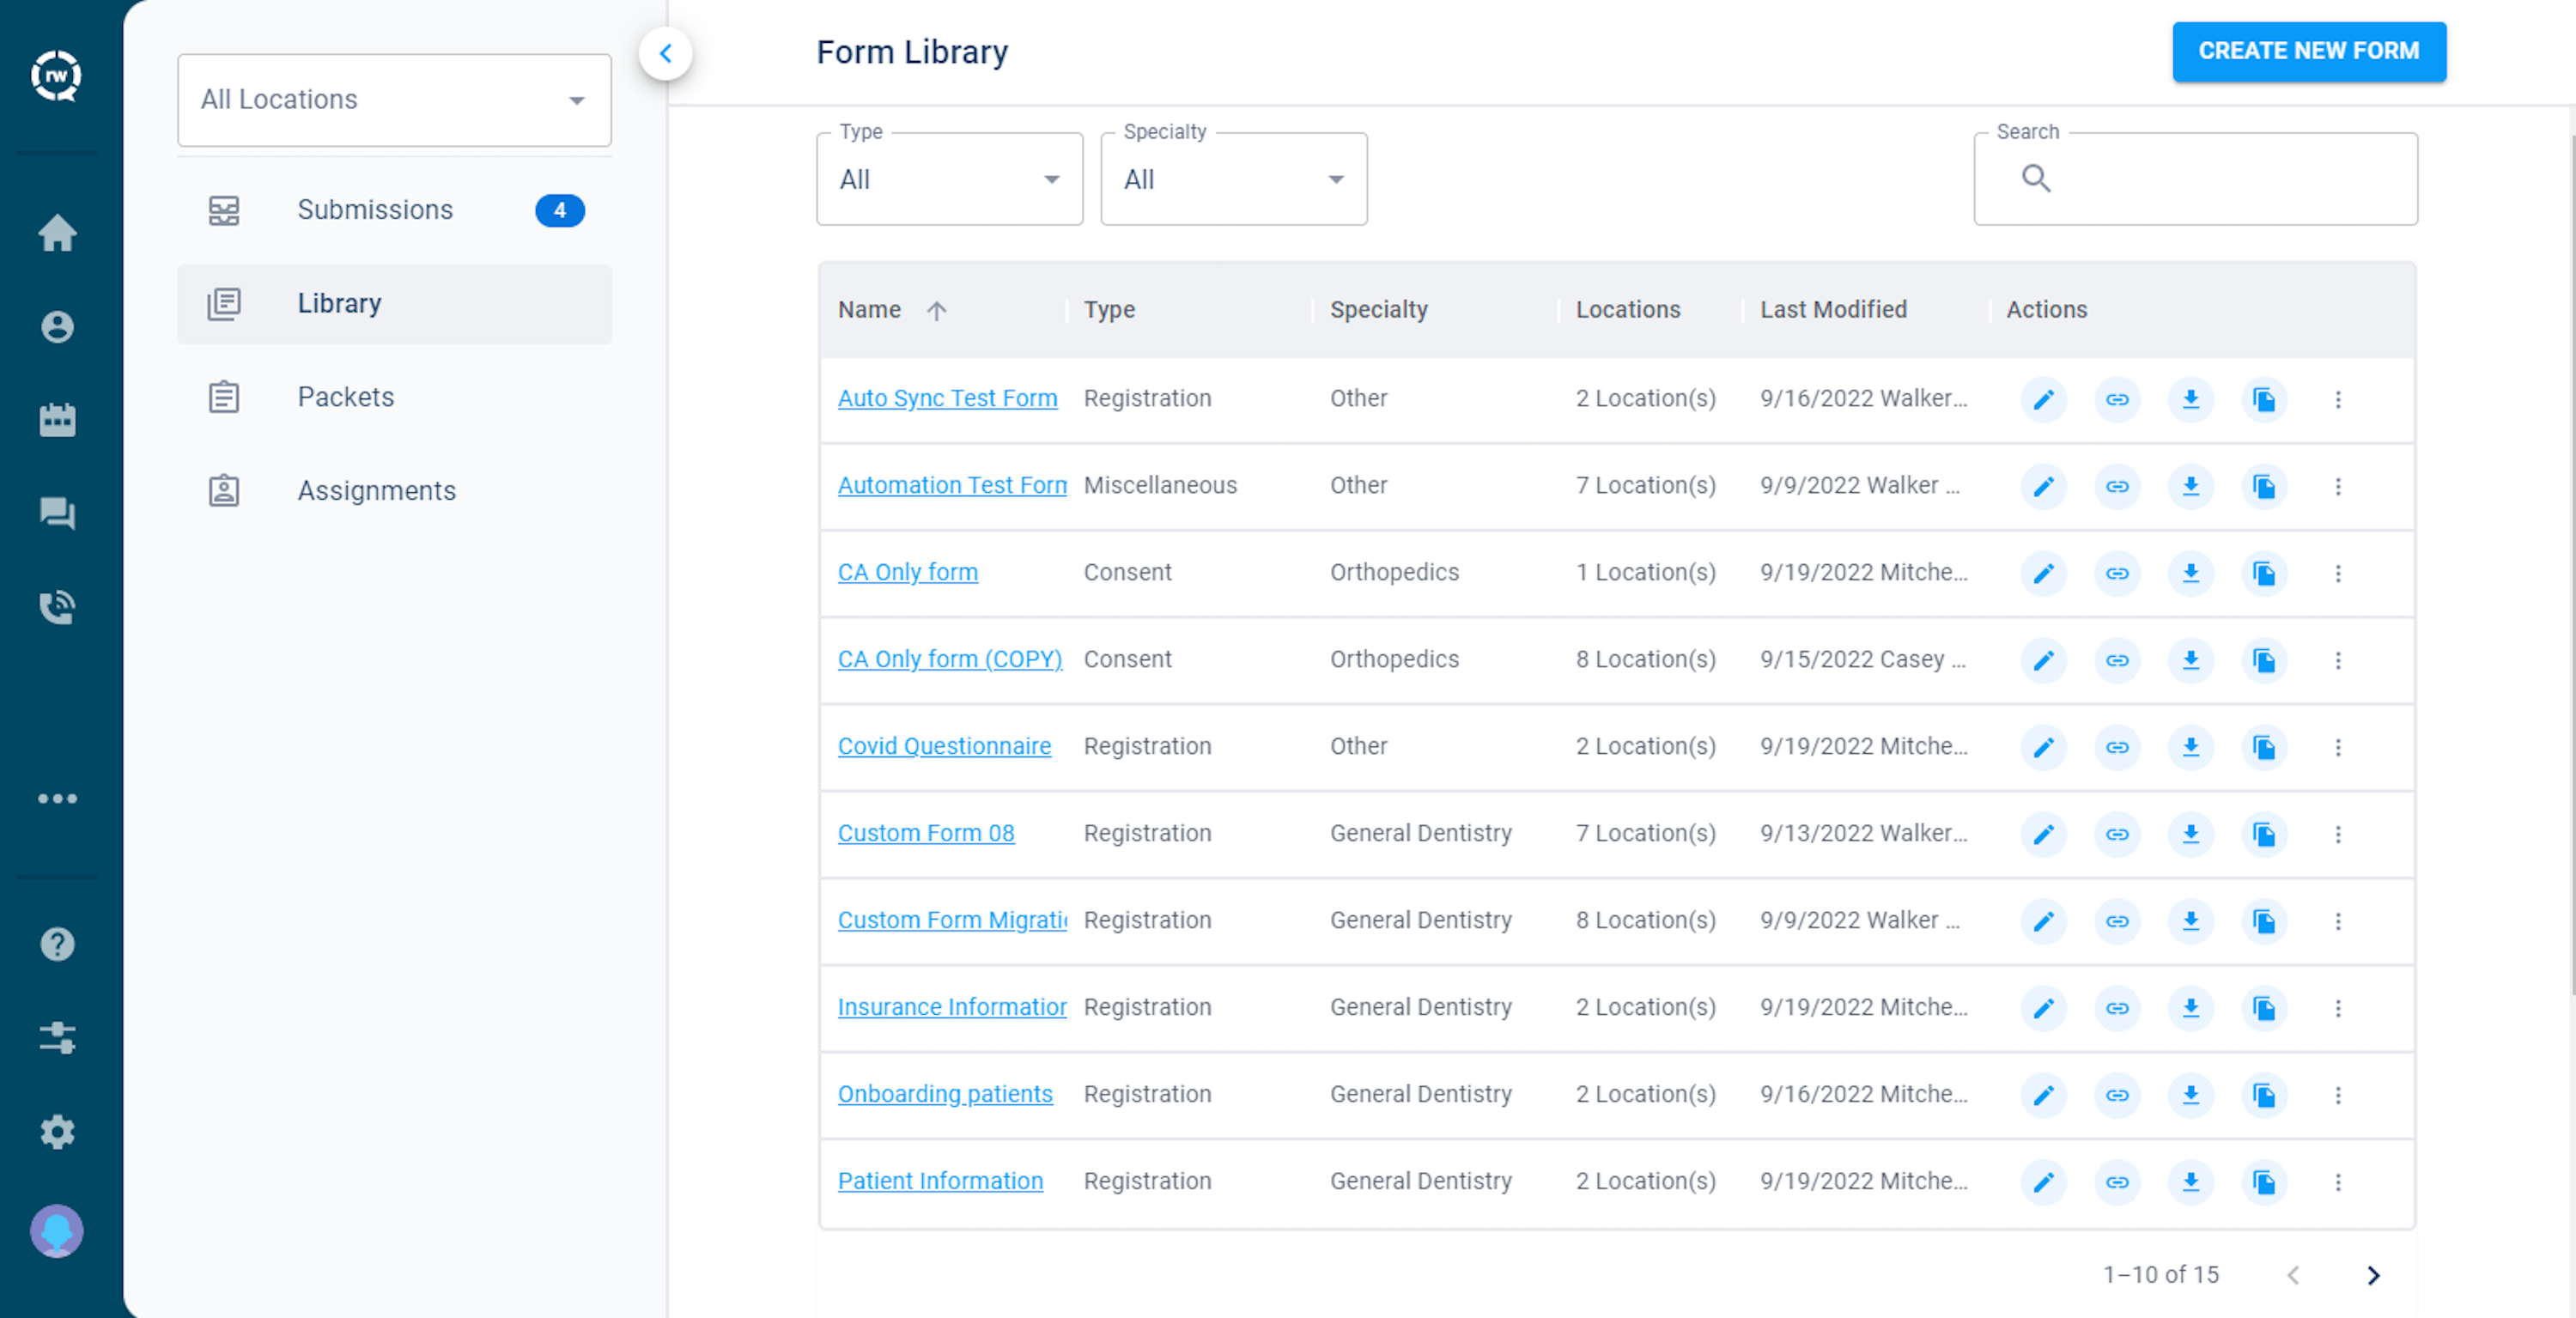
Task: Copy link for Custom Form Migration row
Action: (x=2117, y=922)
